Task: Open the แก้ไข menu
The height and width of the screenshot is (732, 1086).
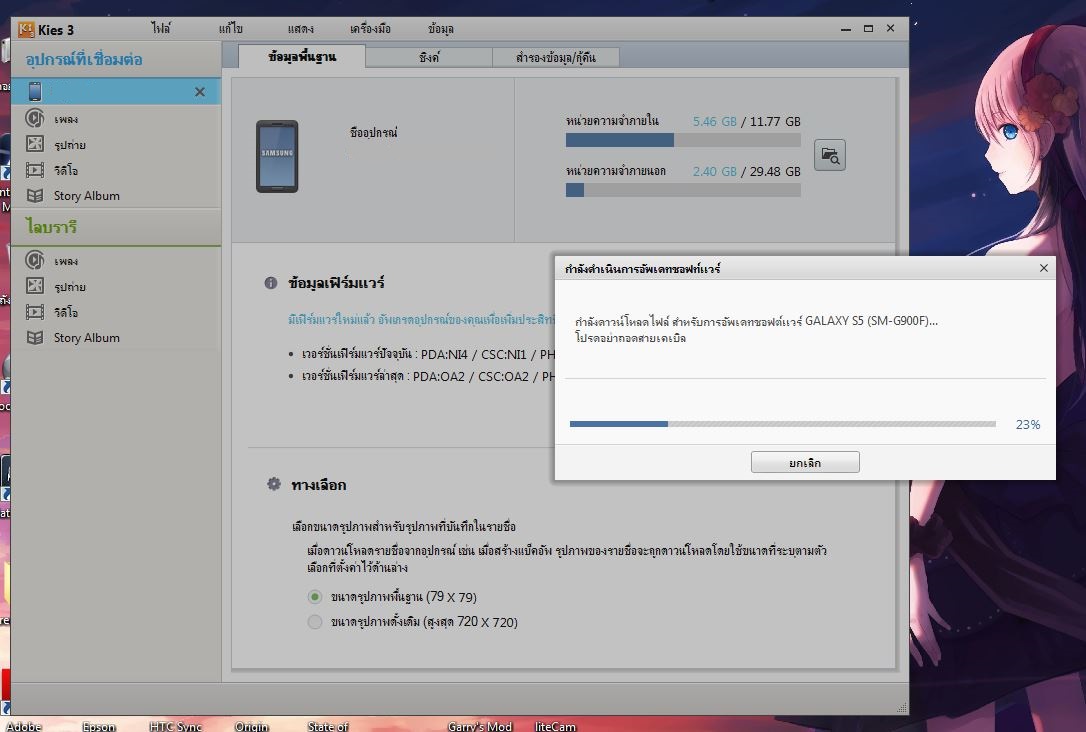Action: tap(231, 28)
